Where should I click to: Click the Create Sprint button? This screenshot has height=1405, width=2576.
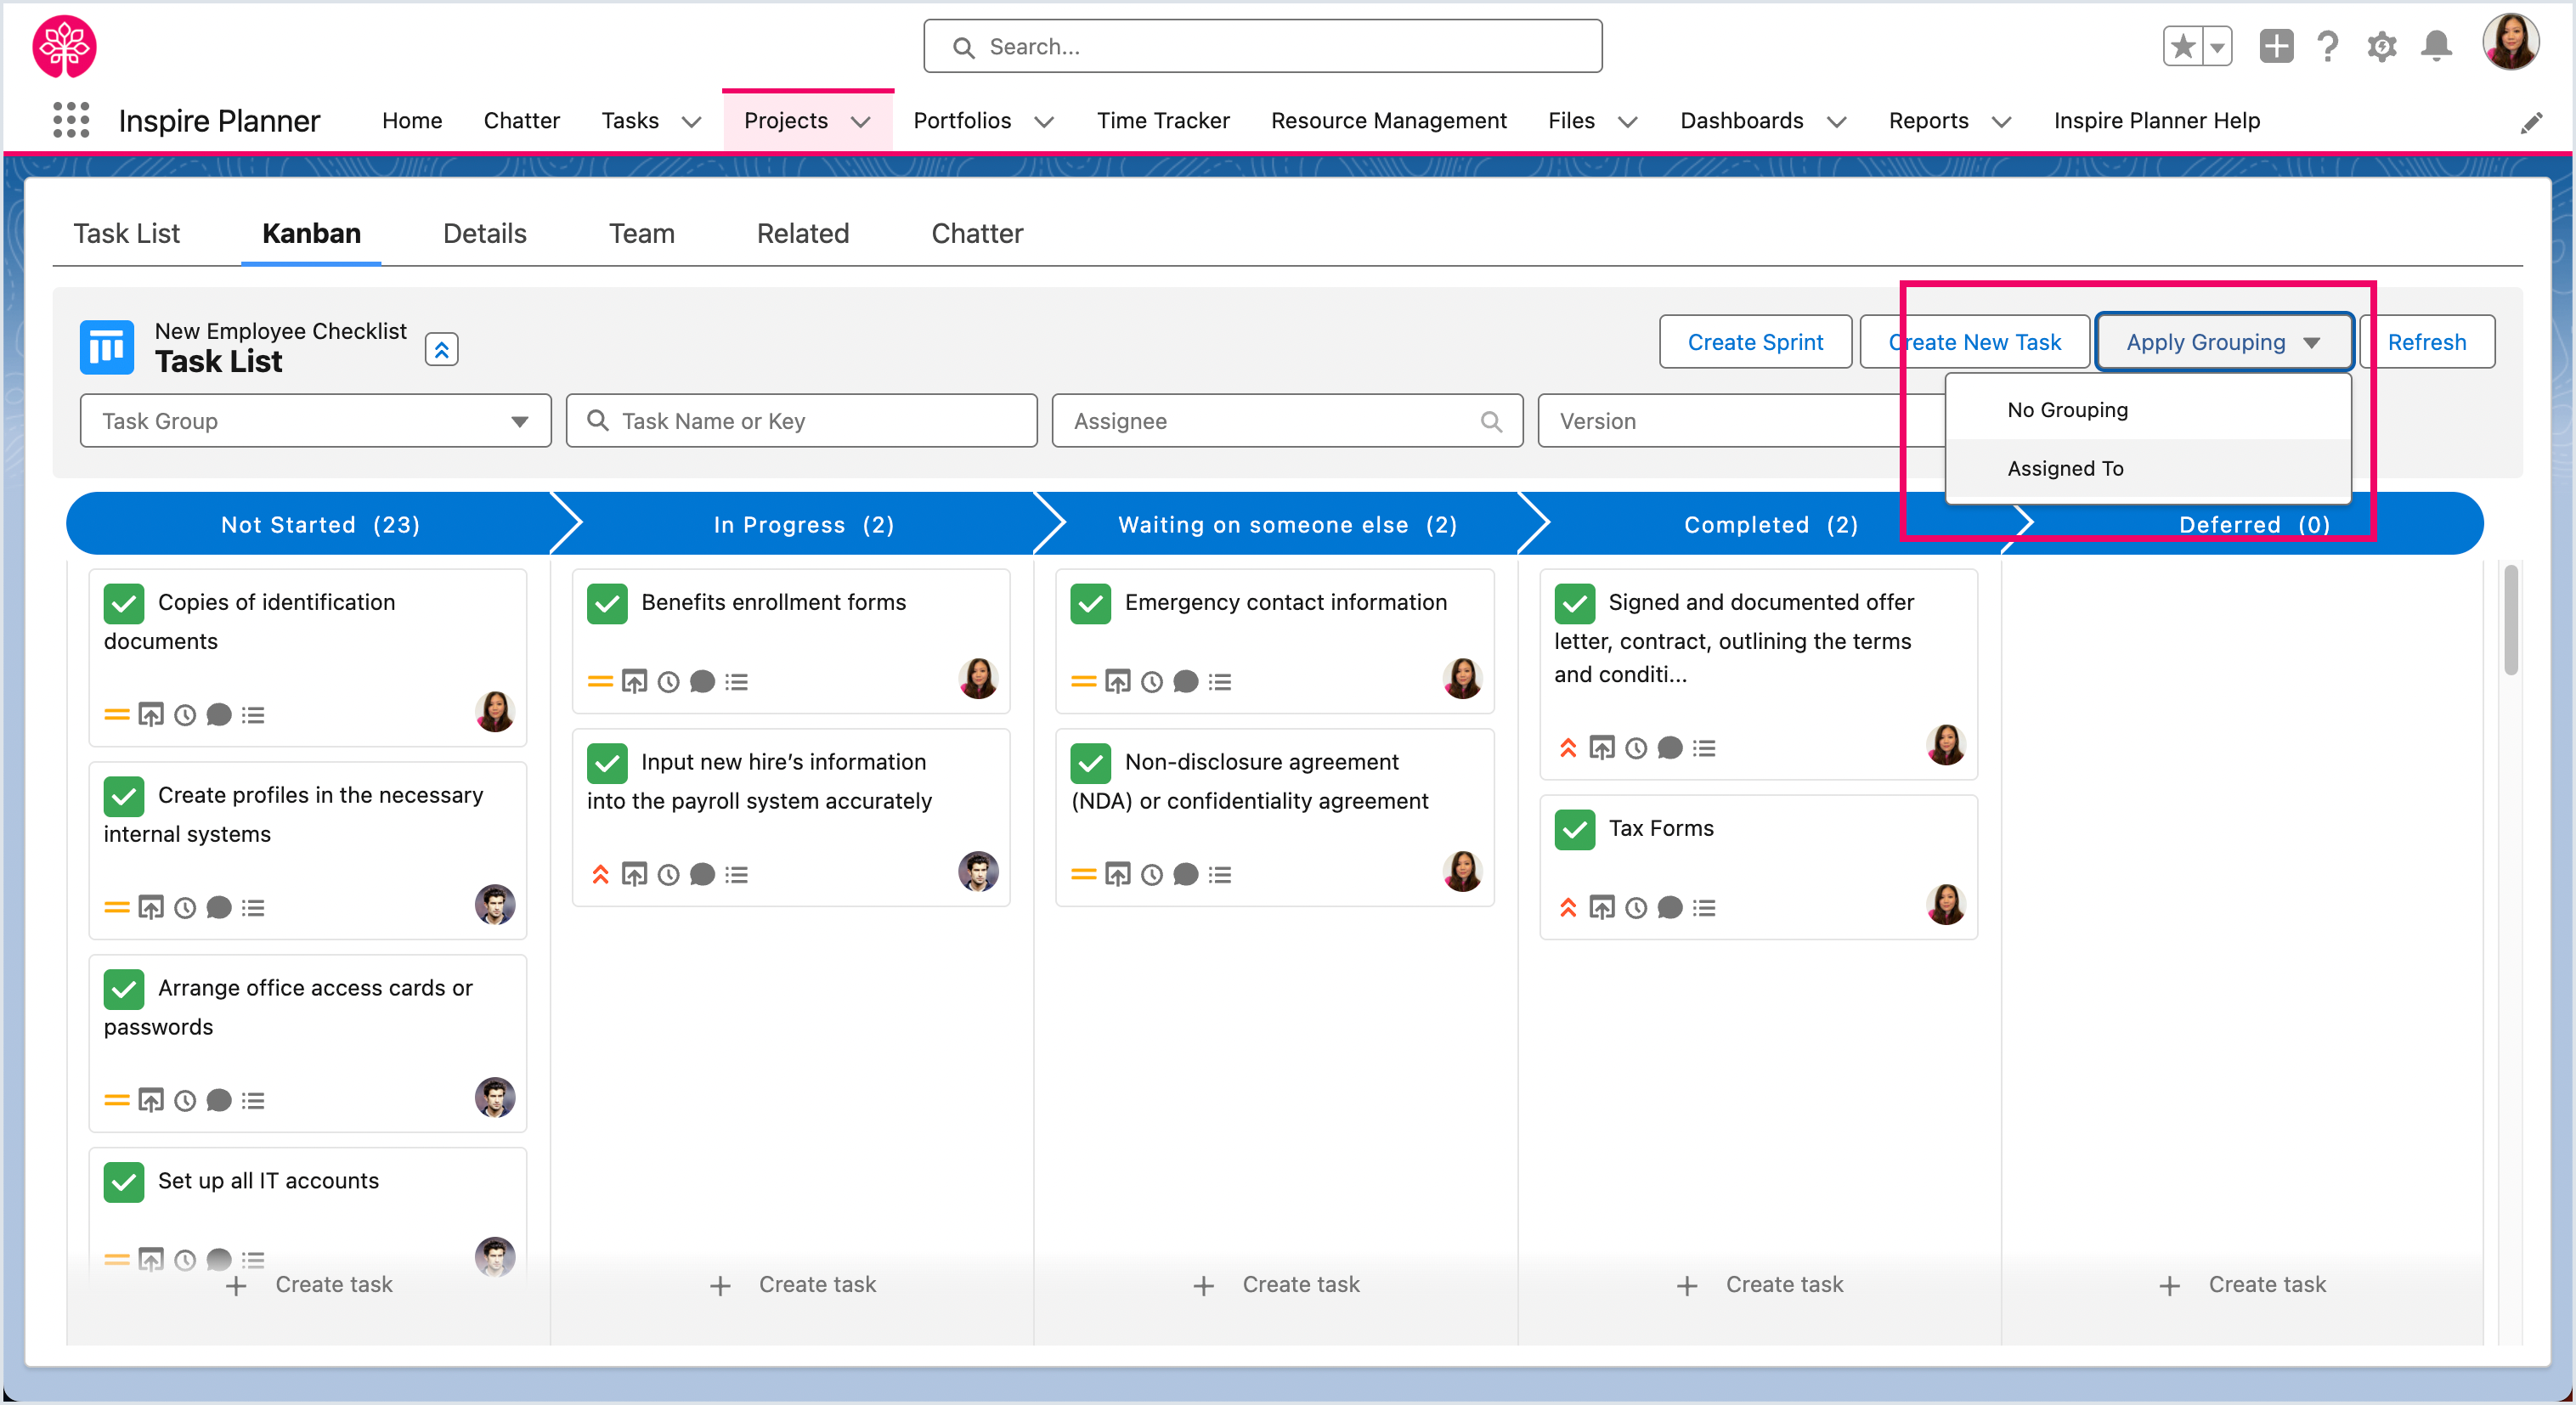(x=1755, y=342)
